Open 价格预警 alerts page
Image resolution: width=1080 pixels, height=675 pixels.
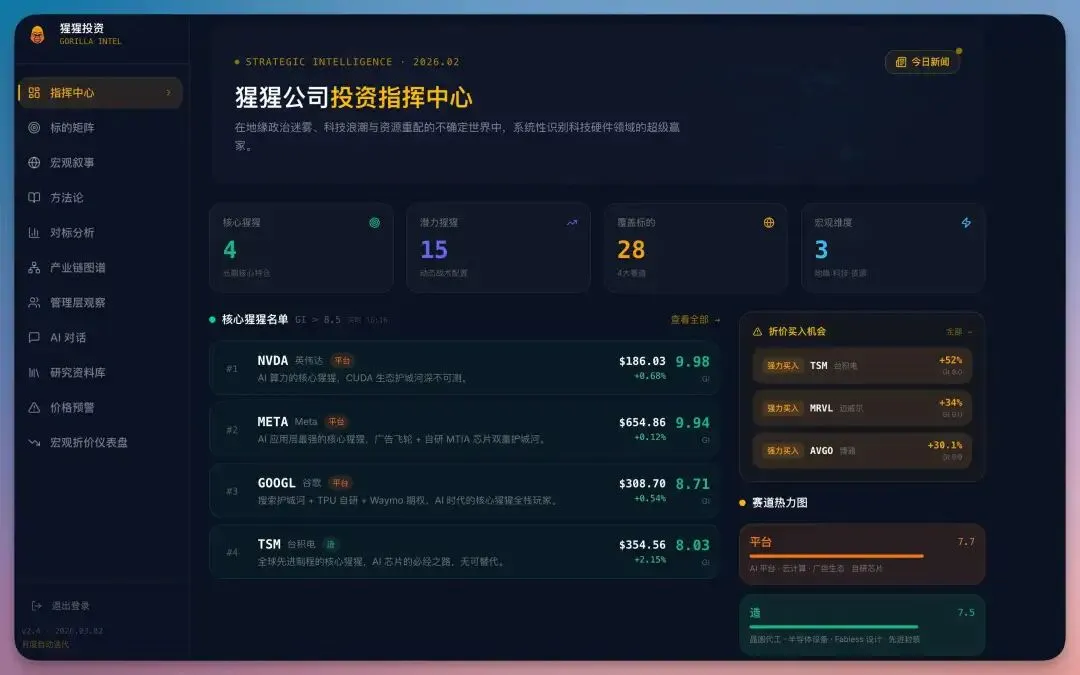pos(101,408)
